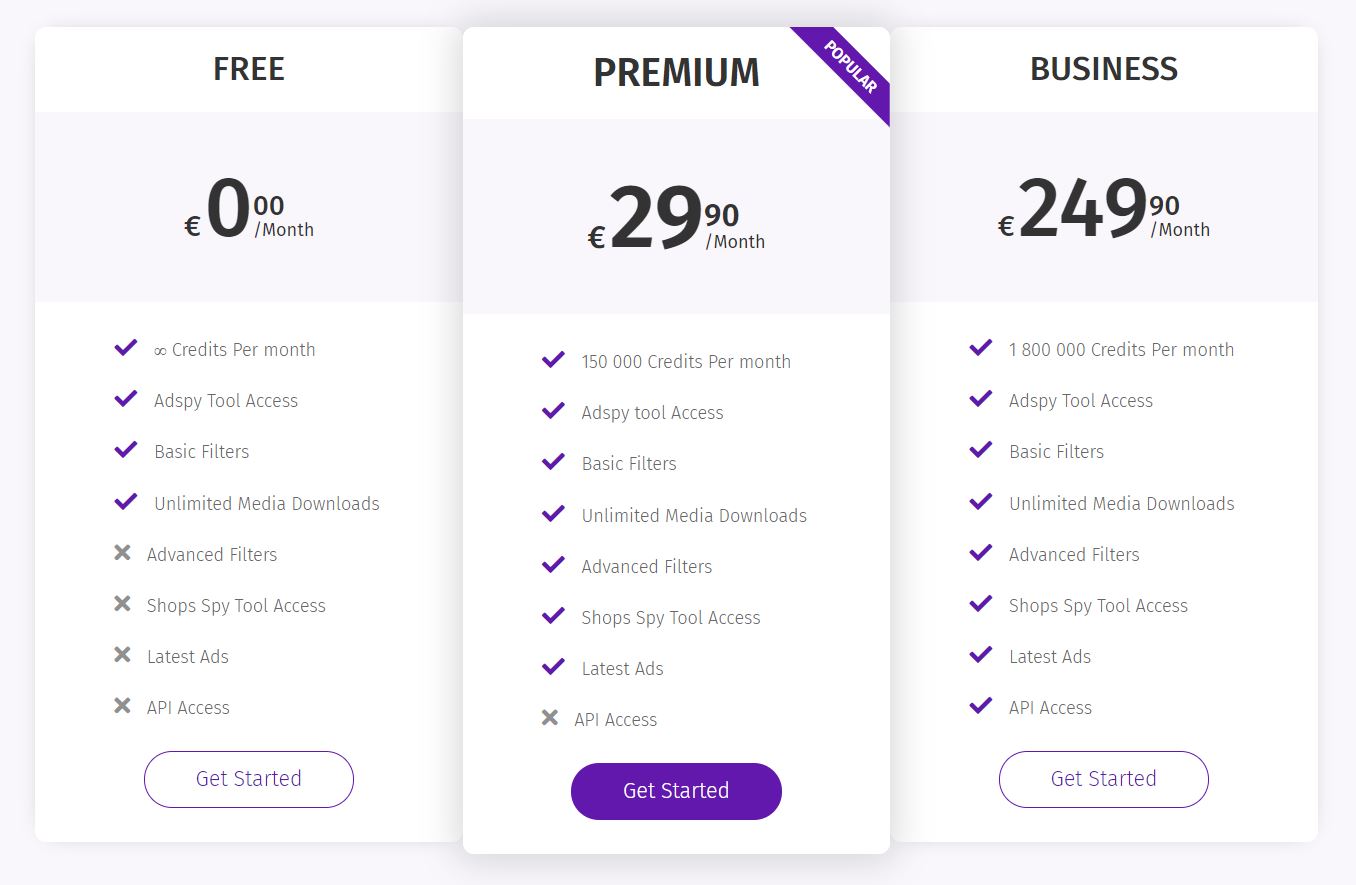Viewport: 1356px width, 885px height.
Task: Select the BUSINESS plan header
Action: (x=1104, y=69)
